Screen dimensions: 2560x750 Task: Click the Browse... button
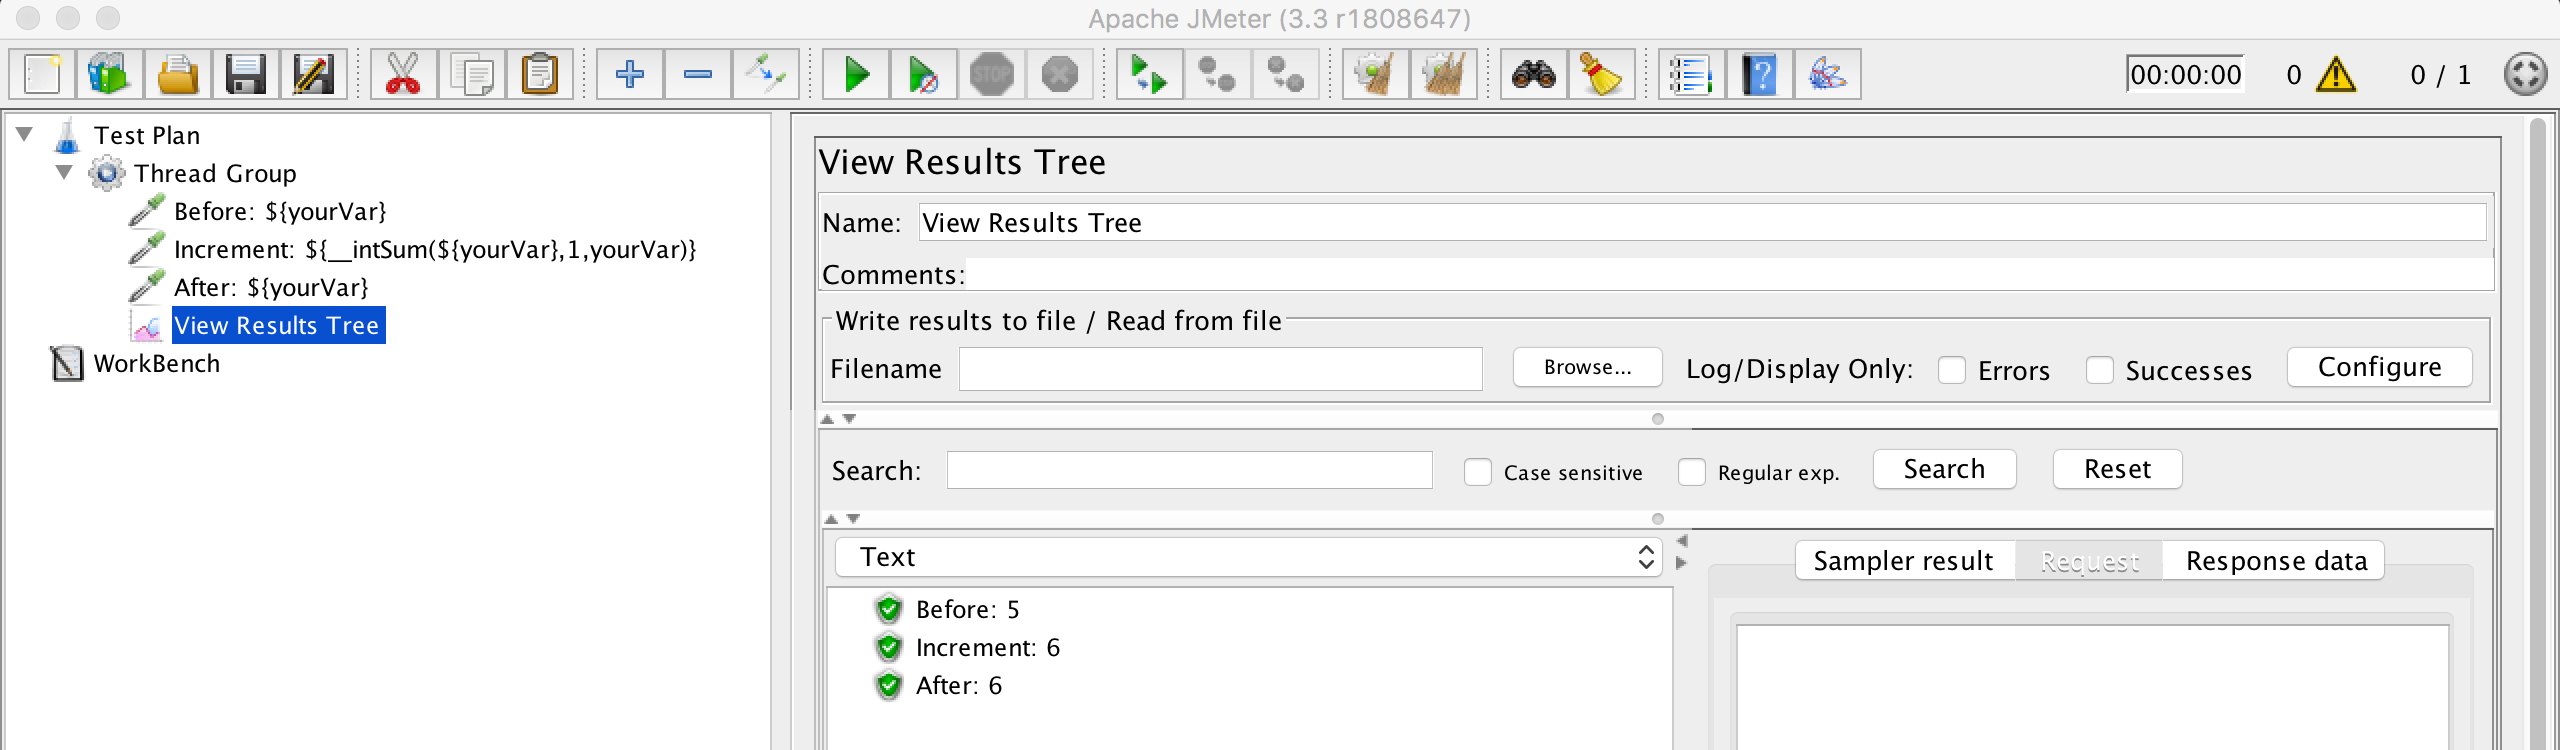pos(1587,367)
